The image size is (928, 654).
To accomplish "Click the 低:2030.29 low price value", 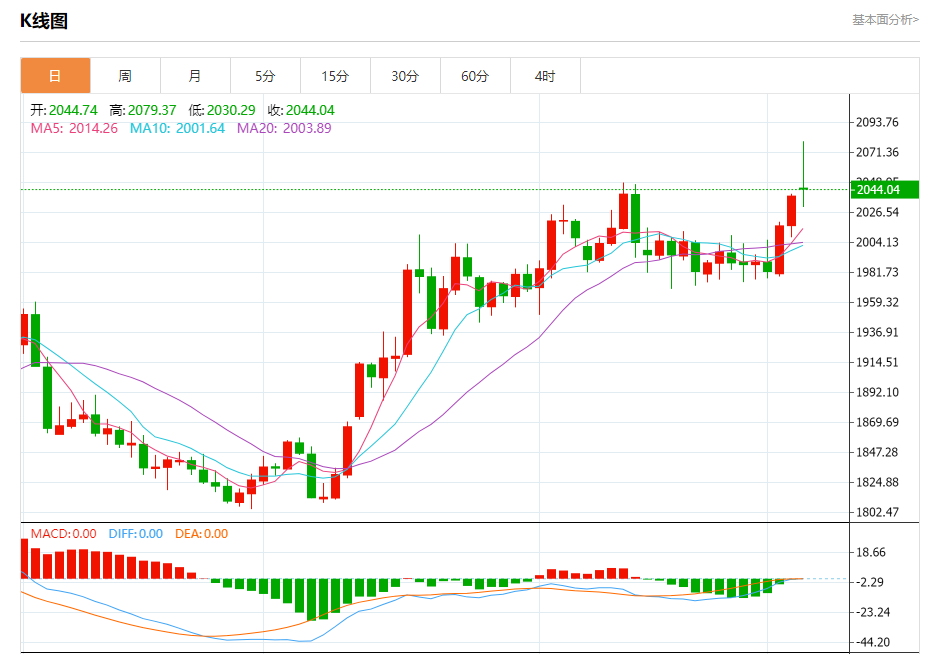I will pos(222,111).
